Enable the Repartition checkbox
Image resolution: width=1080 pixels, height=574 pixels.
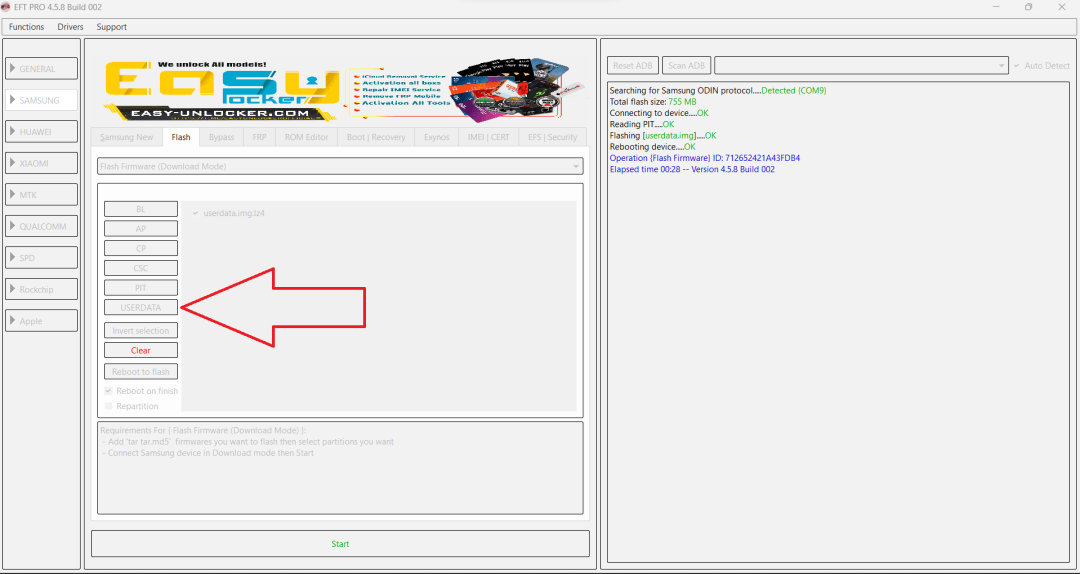click(109, 406)
